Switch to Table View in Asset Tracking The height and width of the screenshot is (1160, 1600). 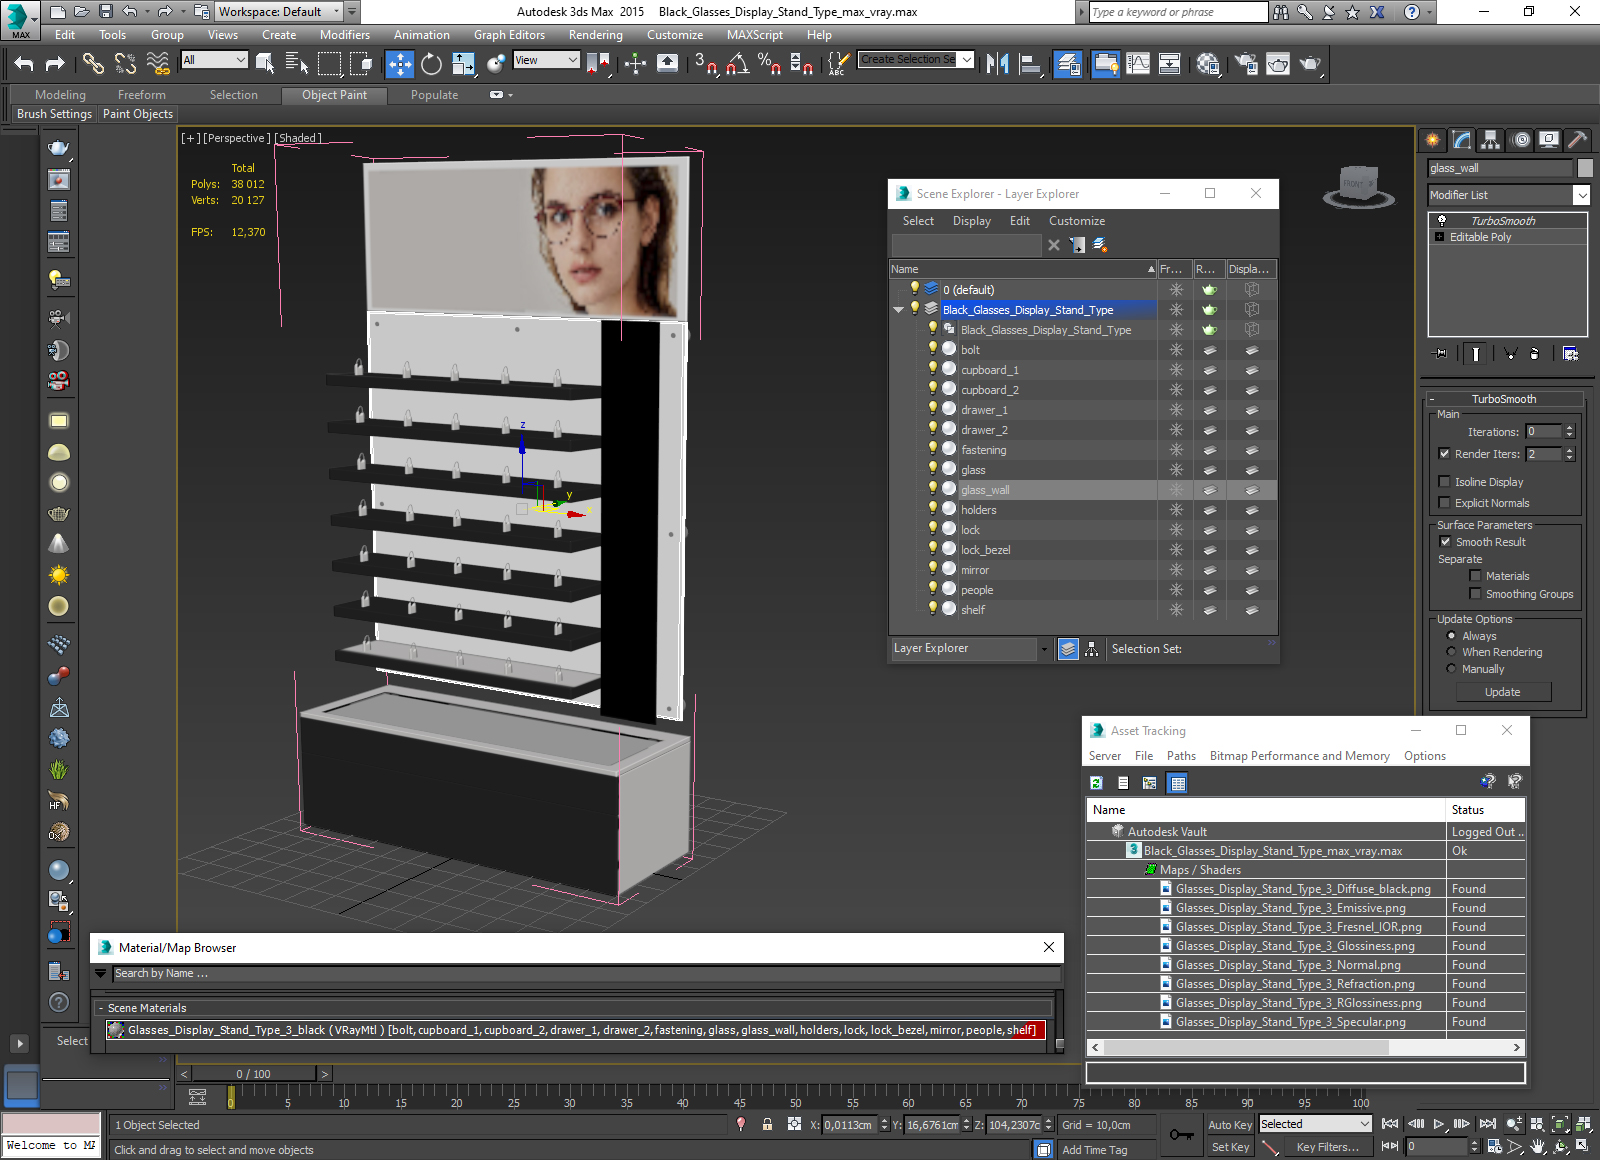tap(1178, 783)
